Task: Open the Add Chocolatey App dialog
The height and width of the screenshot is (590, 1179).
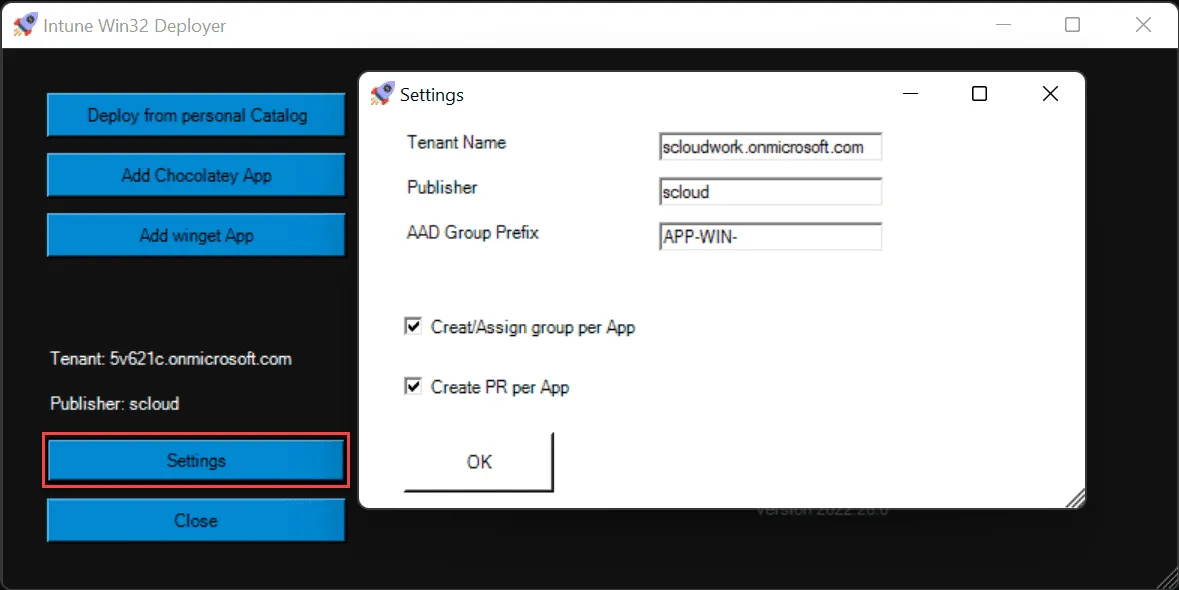Action: [x=196, y=175]
